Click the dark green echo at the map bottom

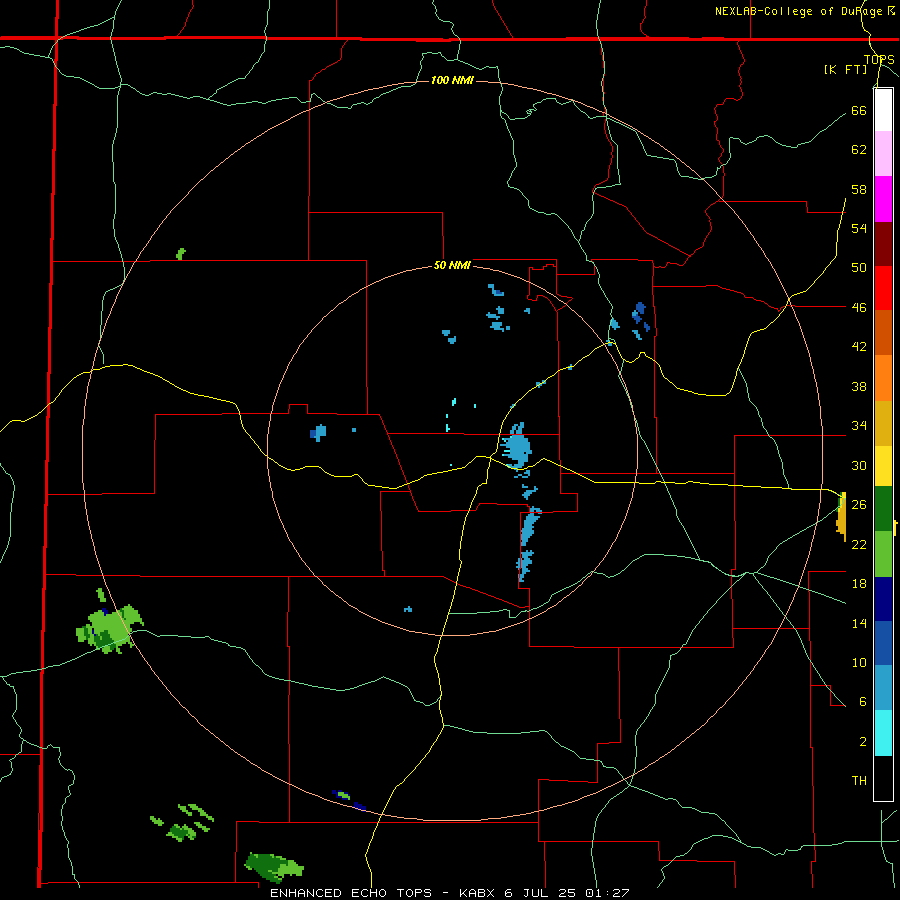point(273,866)
